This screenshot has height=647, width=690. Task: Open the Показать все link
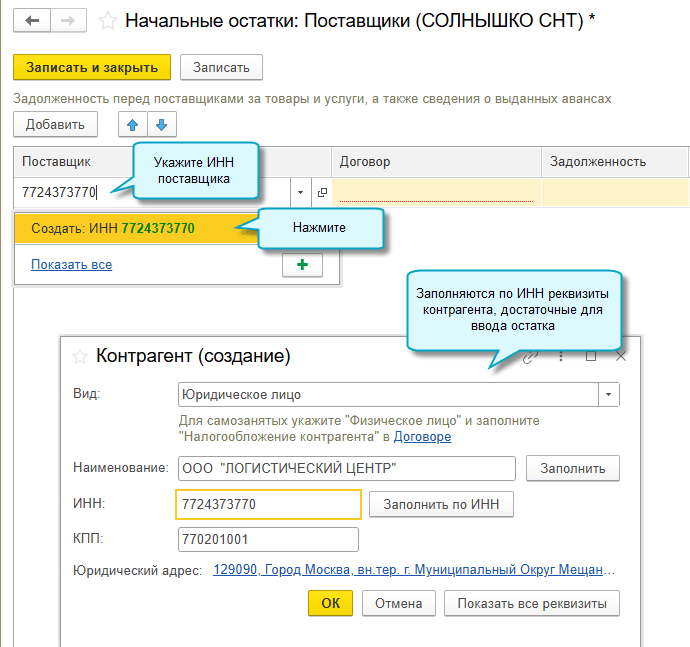pos(72,265)
